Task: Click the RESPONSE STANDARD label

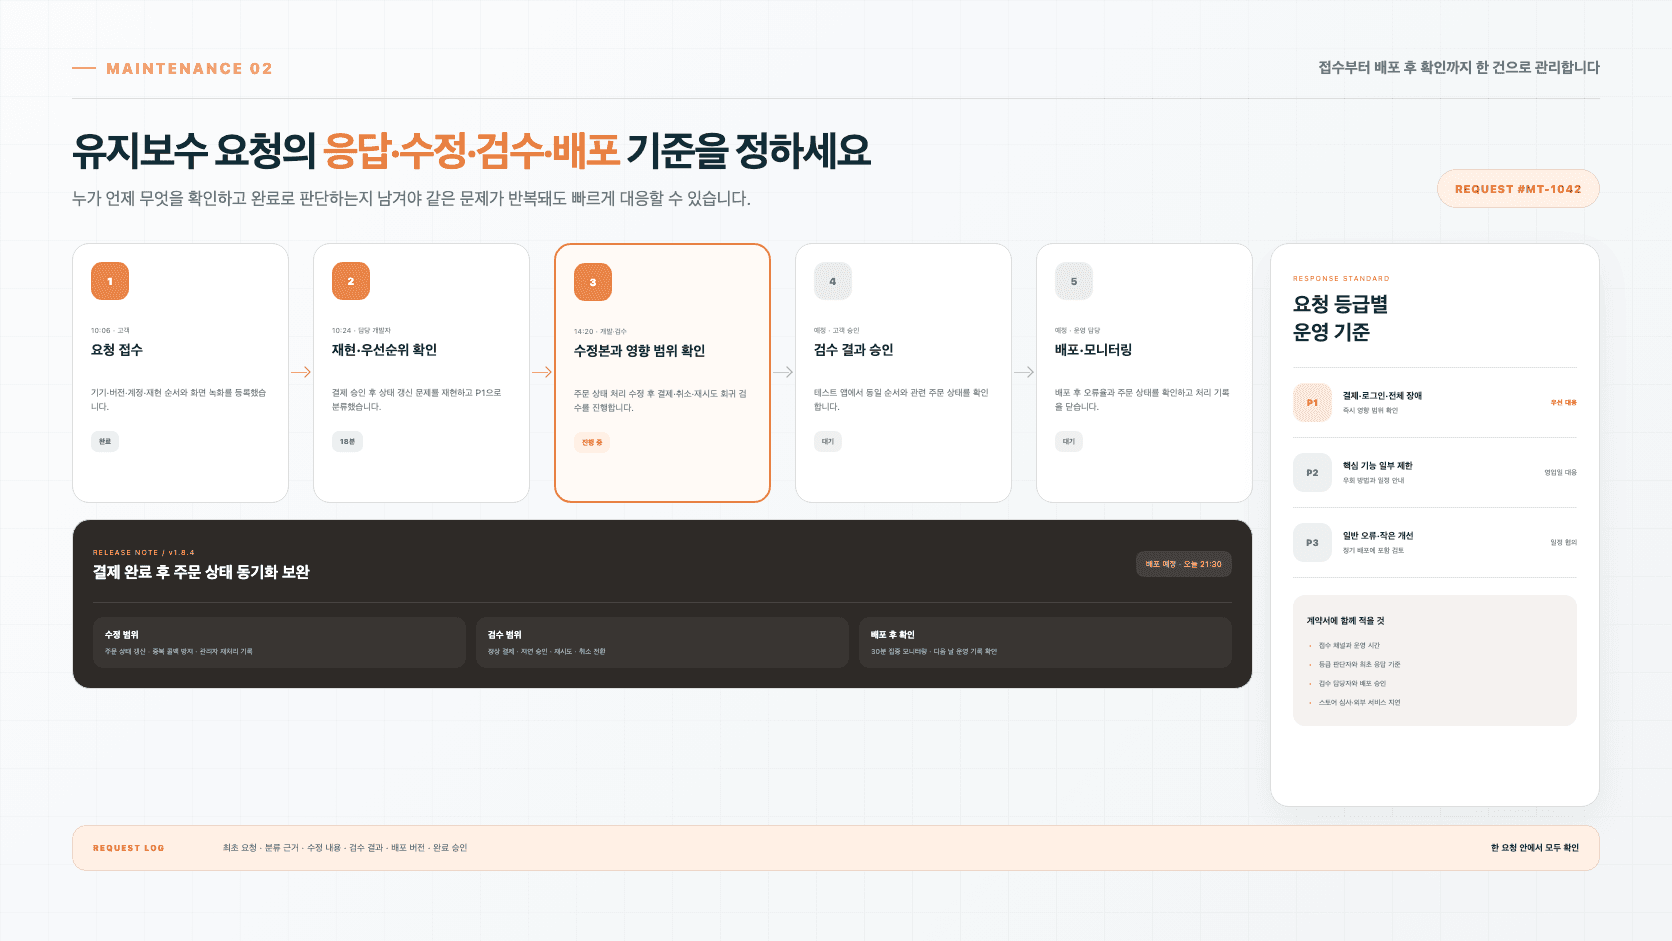Action: (x=1341, y=279)
